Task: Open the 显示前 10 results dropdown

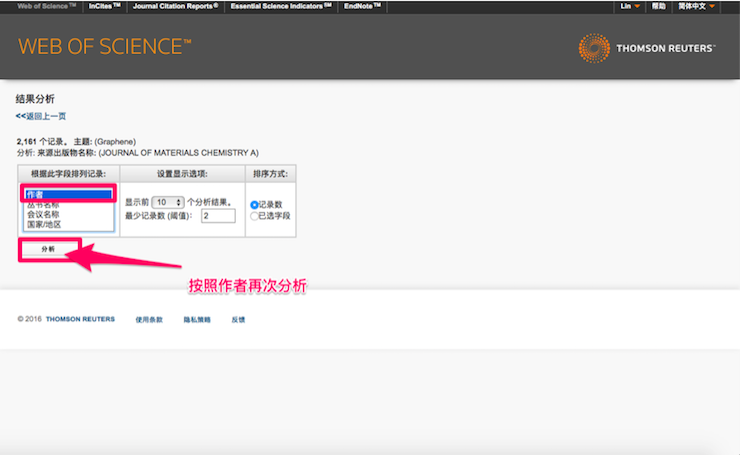Action: click(x=169, y=202)
